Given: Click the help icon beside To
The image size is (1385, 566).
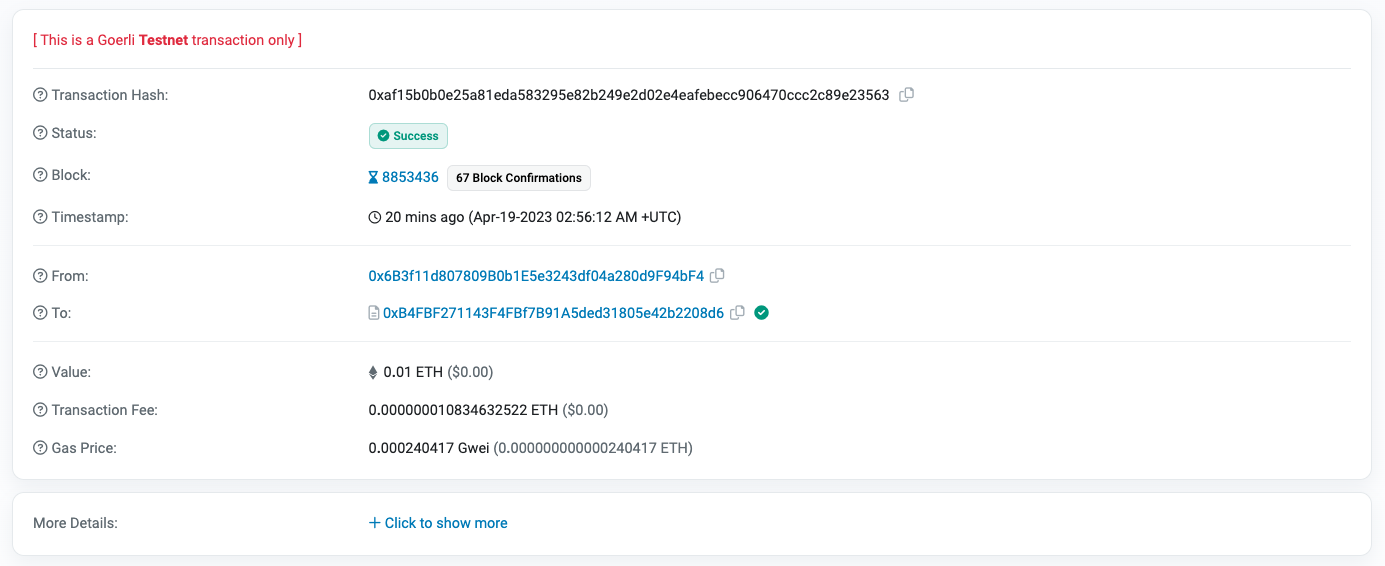Looking at the screenshot, I should (x=40, y=313).
